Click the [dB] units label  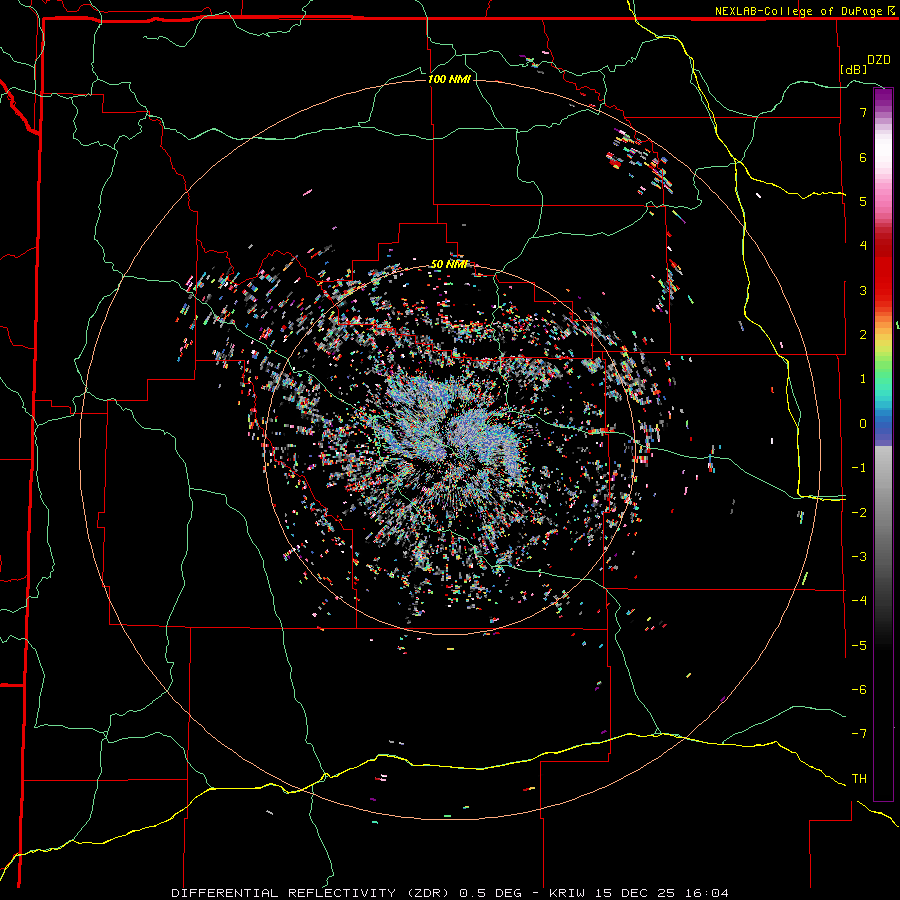pos(854,69)
